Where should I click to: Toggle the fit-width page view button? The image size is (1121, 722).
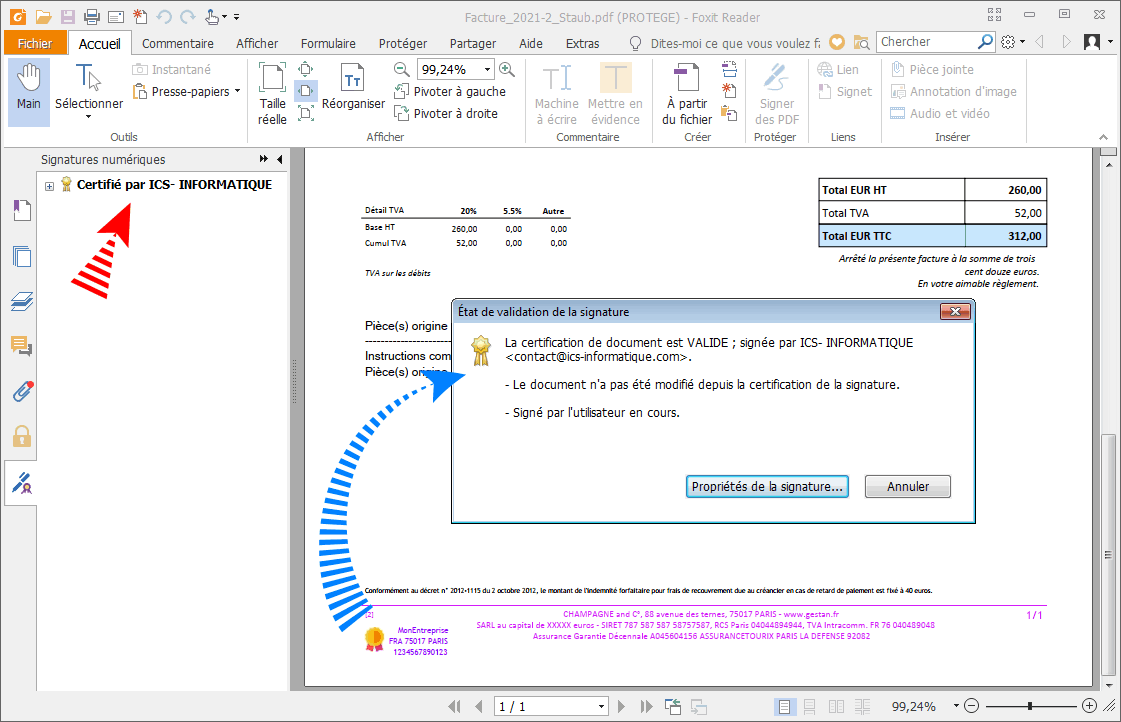307,91
